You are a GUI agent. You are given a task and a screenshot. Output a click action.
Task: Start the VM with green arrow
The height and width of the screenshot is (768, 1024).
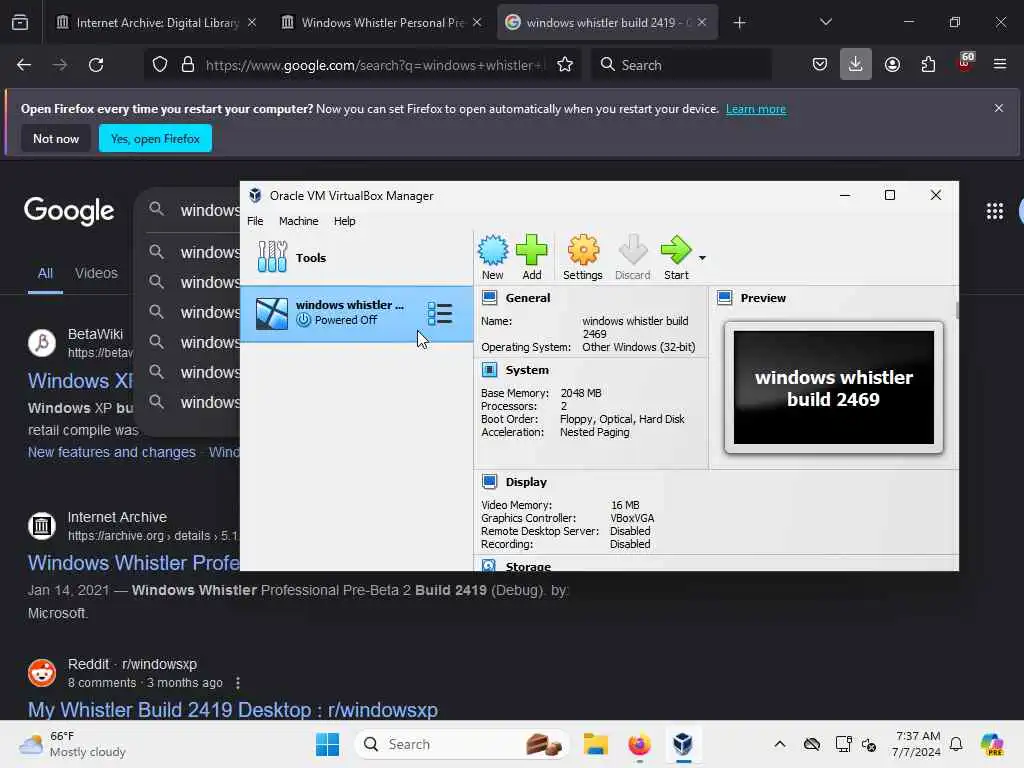pyautogui.click(x=676, y=257)
